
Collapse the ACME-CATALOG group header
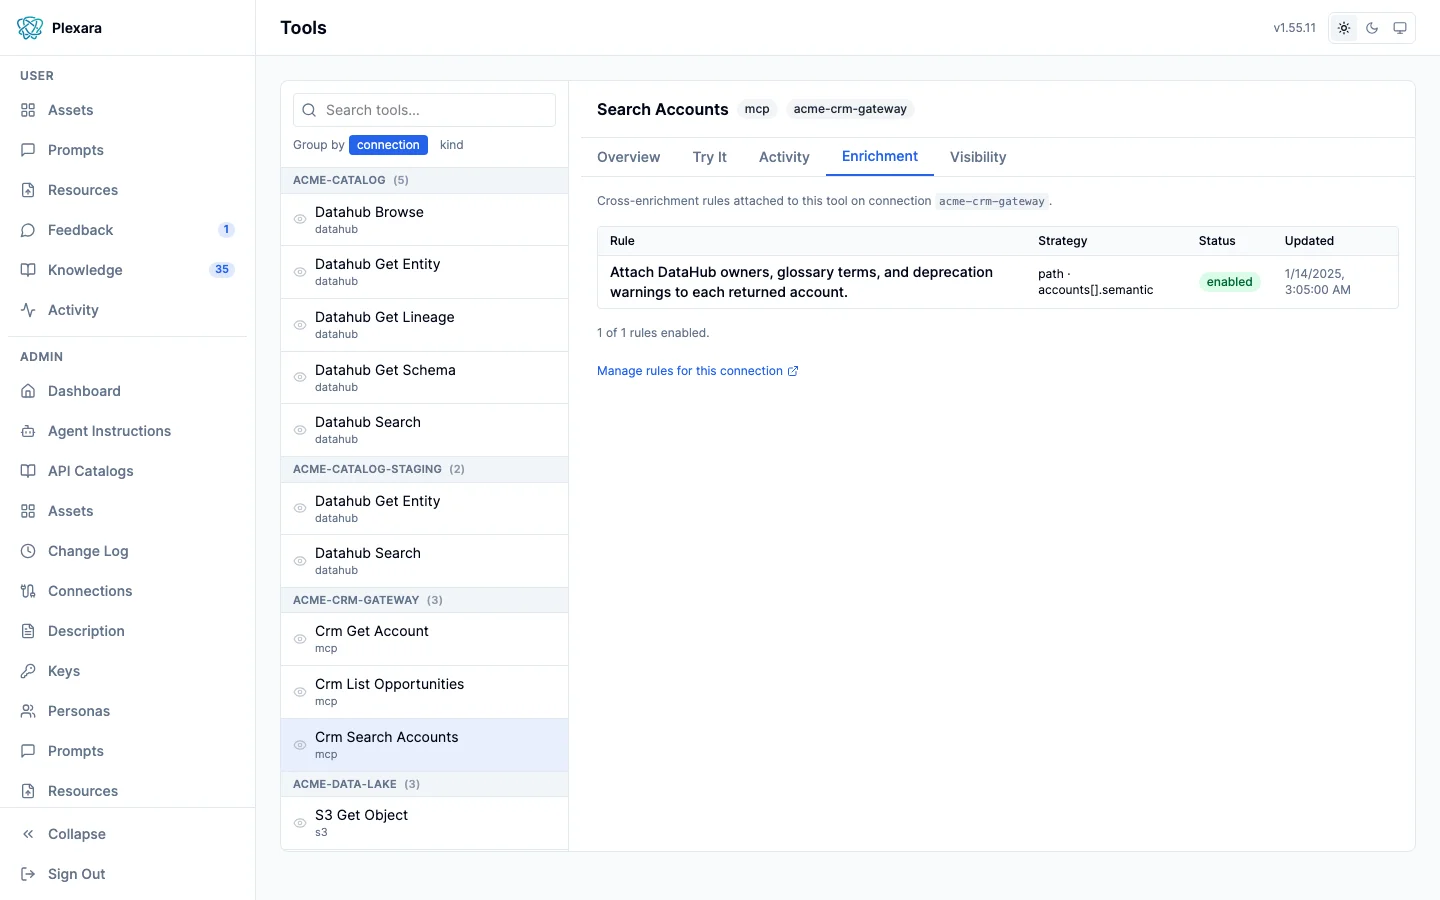[x=425, y=180]
